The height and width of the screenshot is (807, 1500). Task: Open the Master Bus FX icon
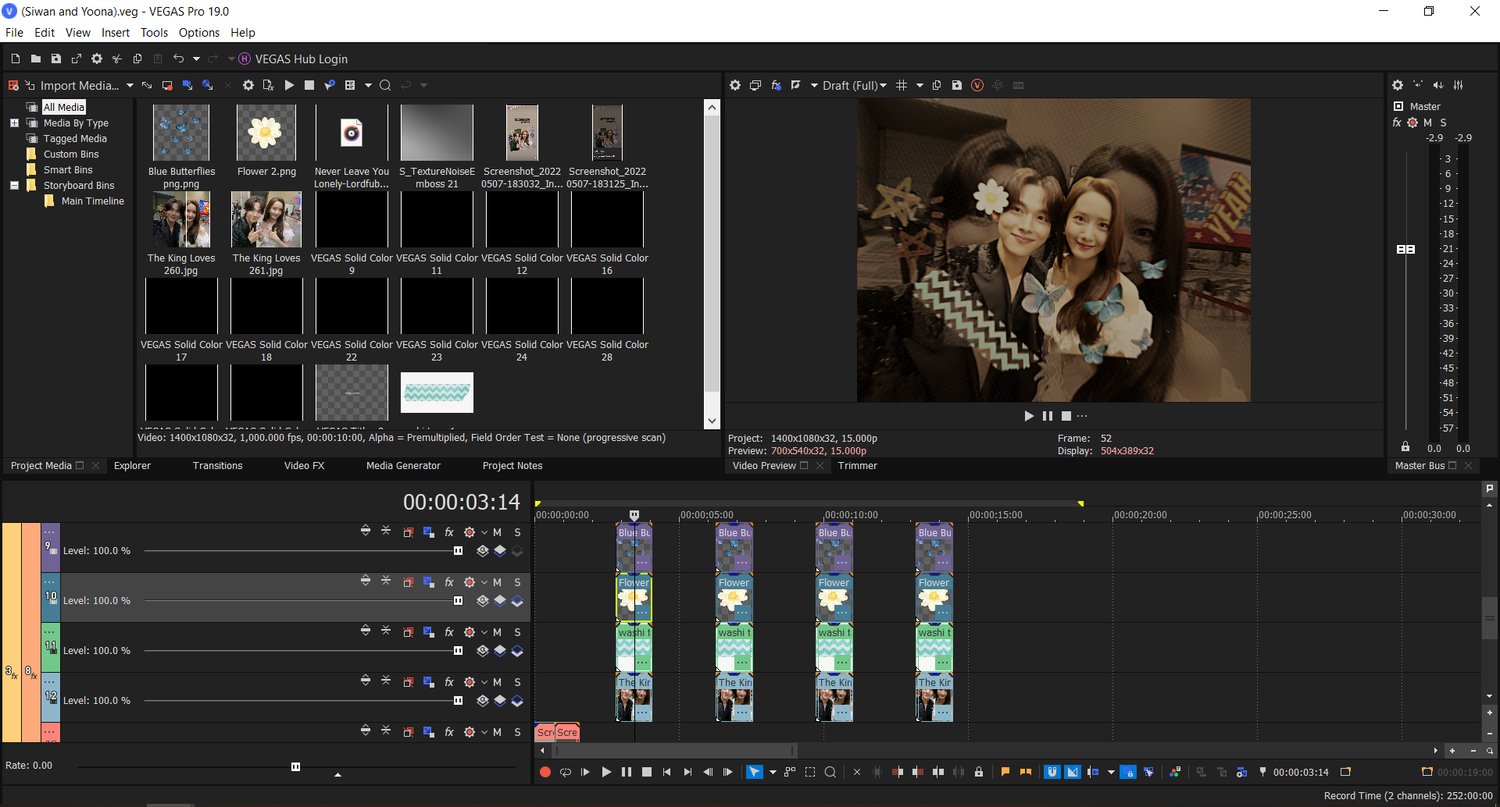point(1397,122)
